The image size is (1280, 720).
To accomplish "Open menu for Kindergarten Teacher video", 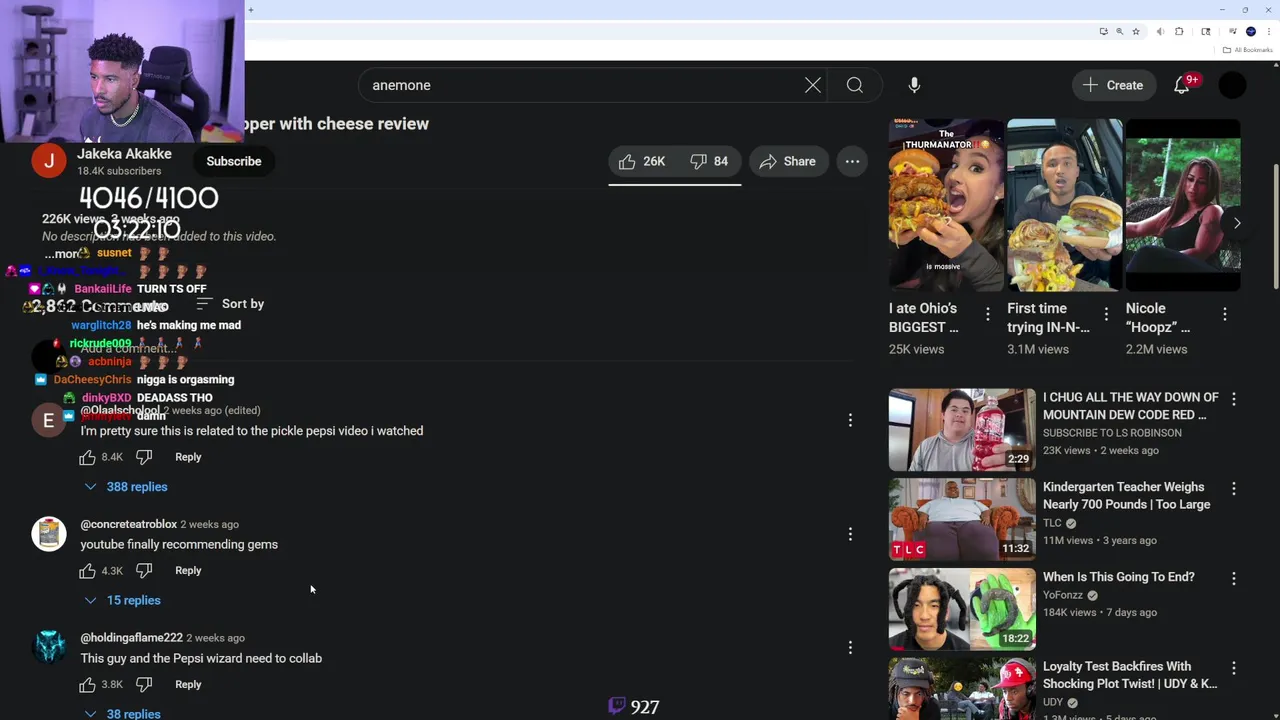I will point(1234,489).
